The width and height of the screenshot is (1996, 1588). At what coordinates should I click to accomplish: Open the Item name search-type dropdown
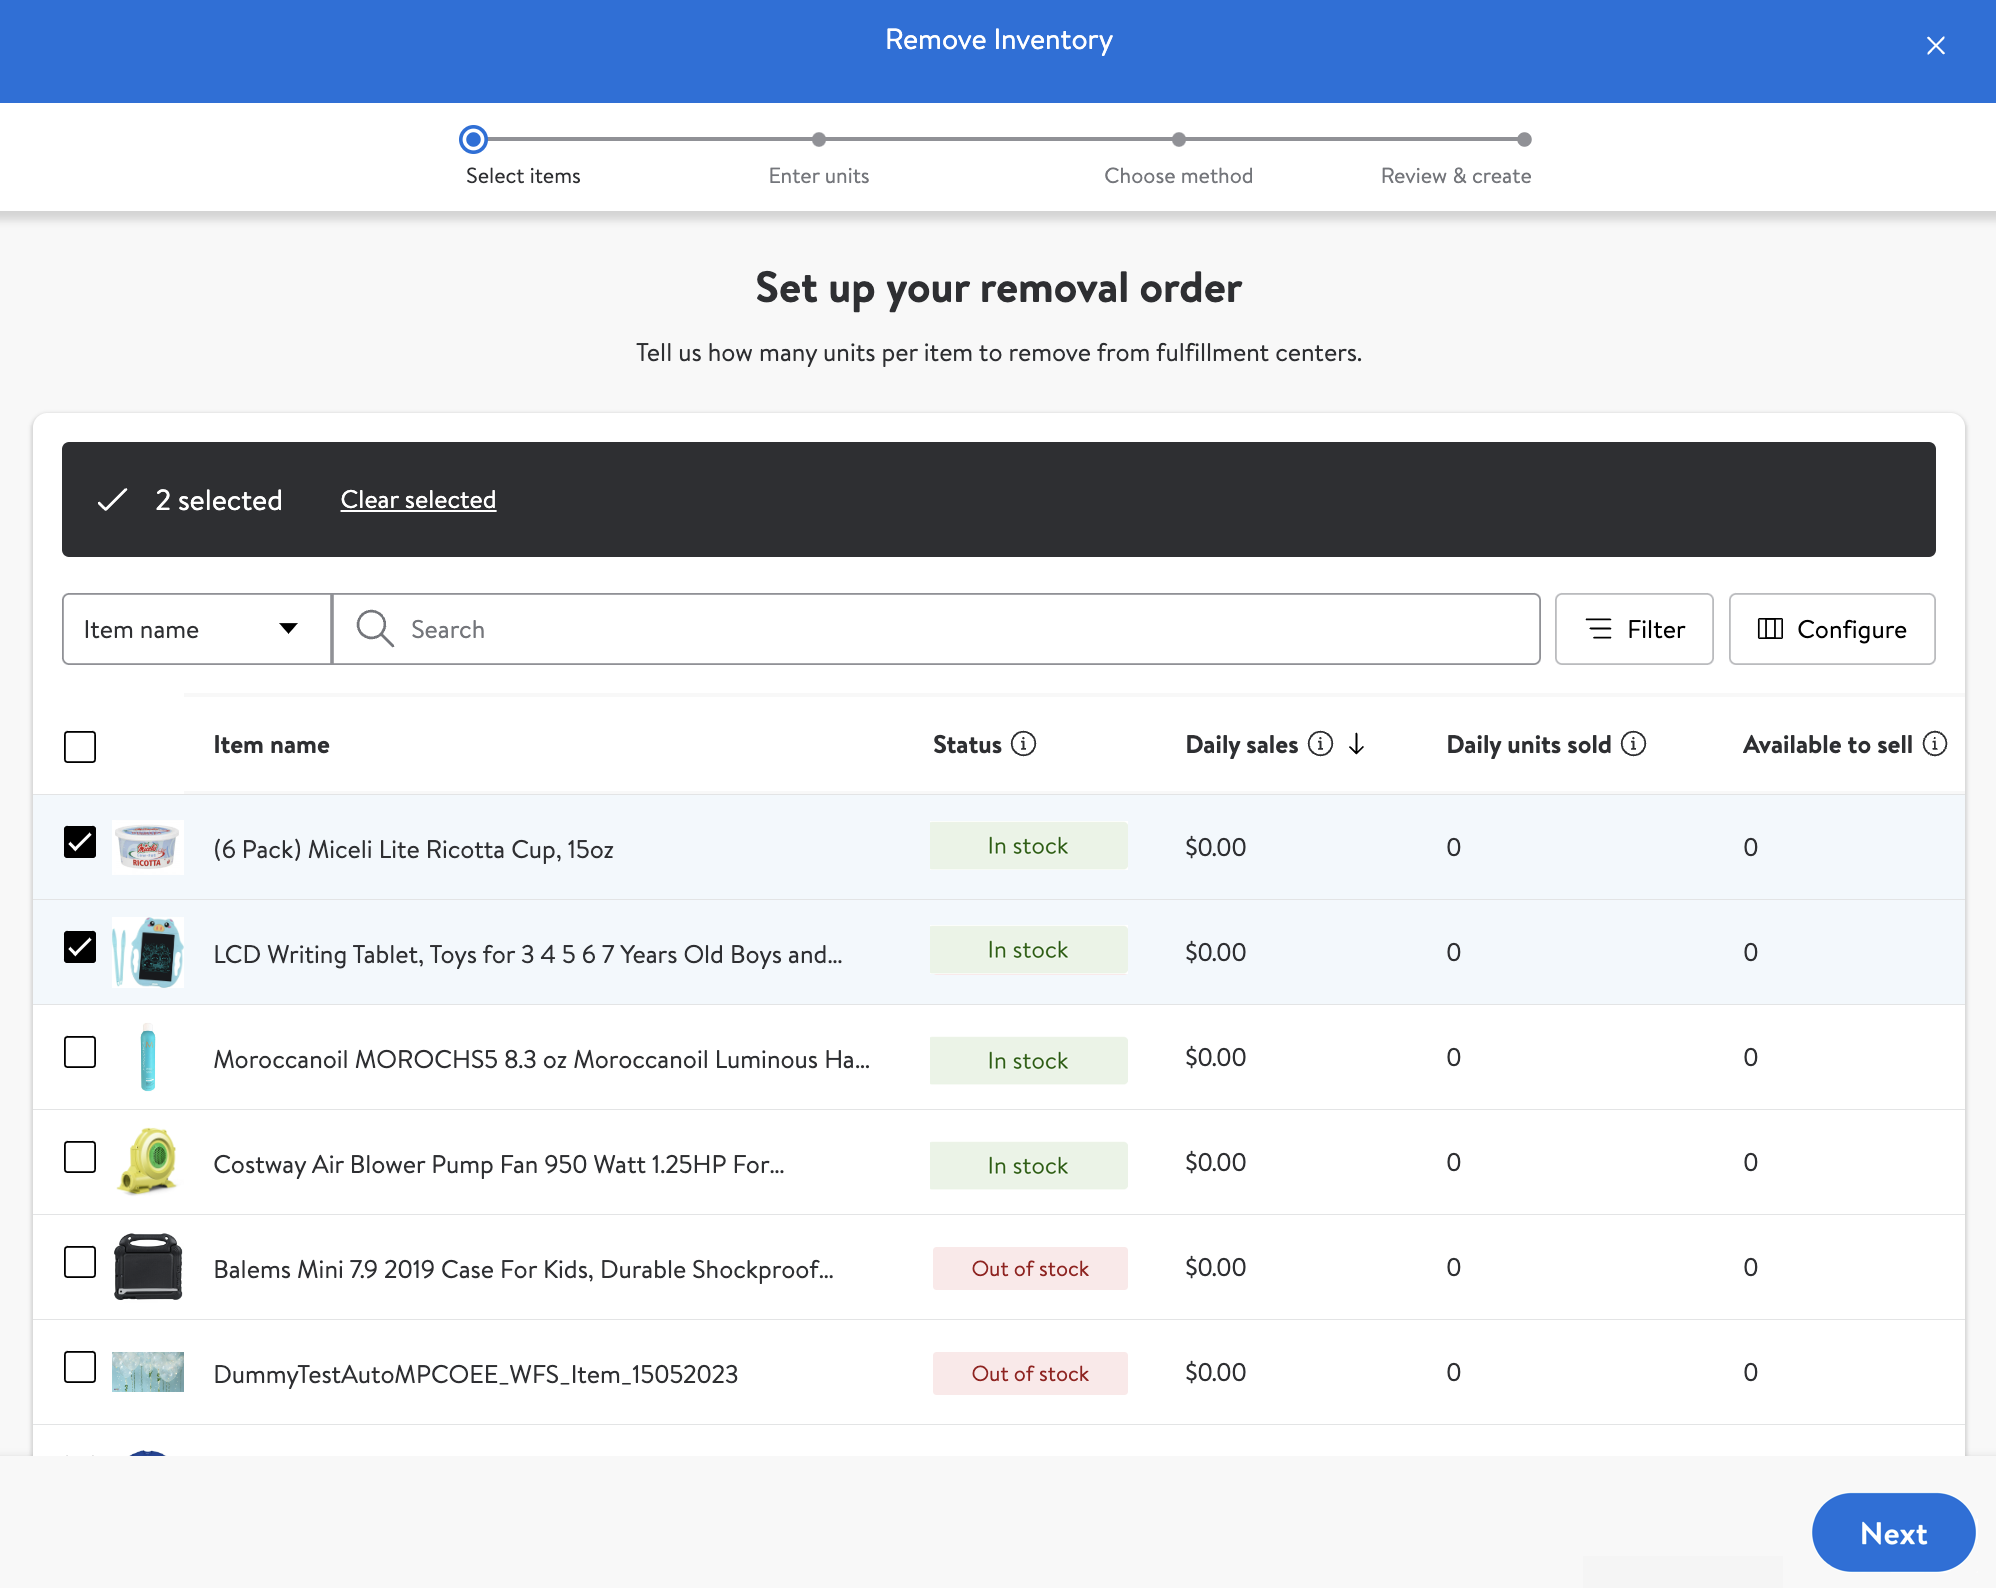pyautogui.click(x=197, y=629)
